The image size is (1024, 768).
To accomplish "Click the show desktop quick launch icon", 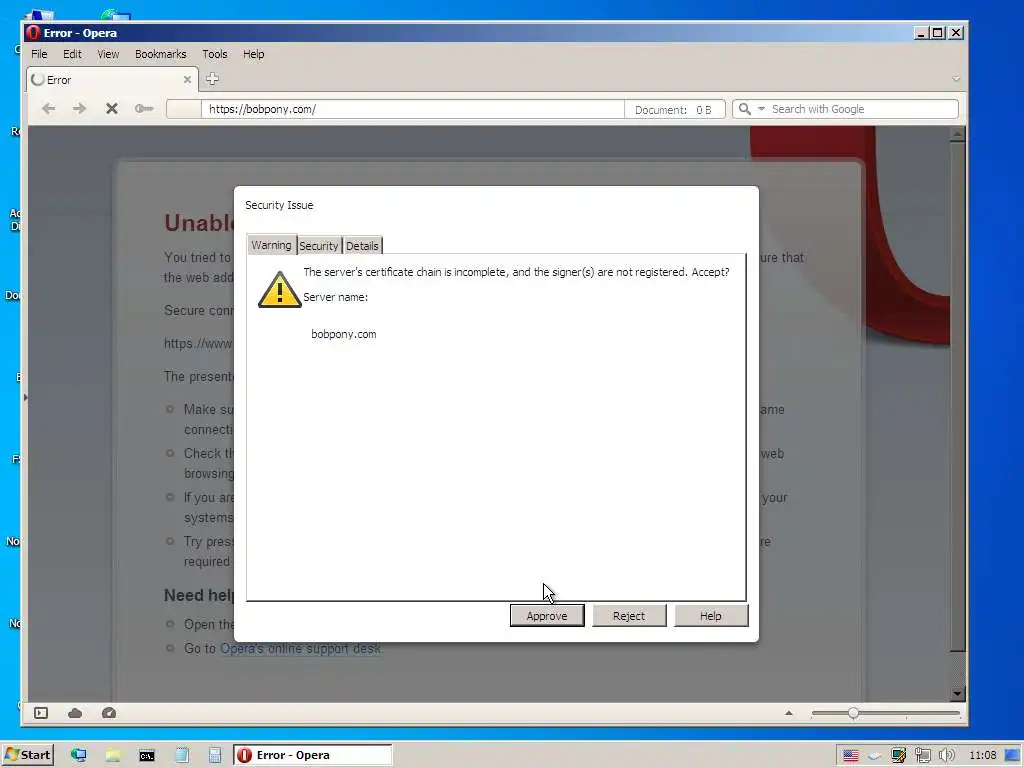I will (x=79, y=756).
